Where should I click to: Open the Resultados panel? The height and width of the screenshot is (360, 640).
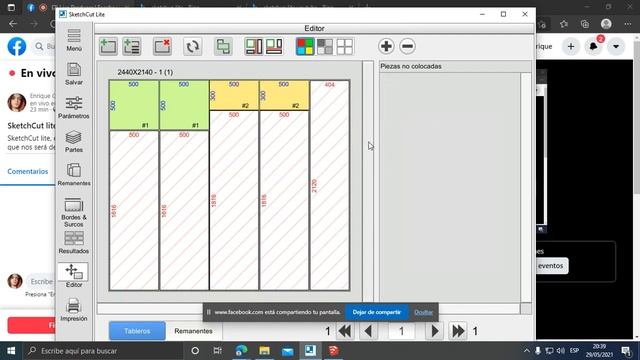[74, 242]
